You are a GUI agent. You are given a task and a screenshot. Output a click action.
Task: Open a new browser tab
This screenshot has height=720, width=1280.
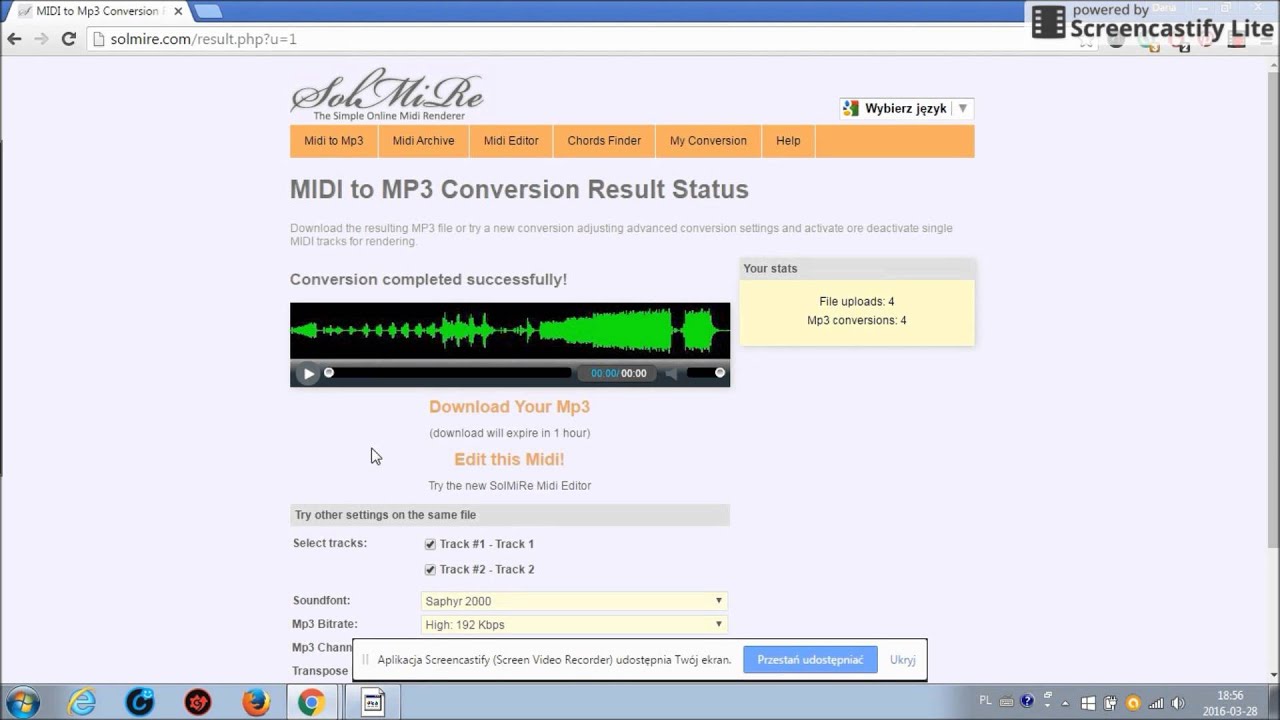tap(207, 11)
